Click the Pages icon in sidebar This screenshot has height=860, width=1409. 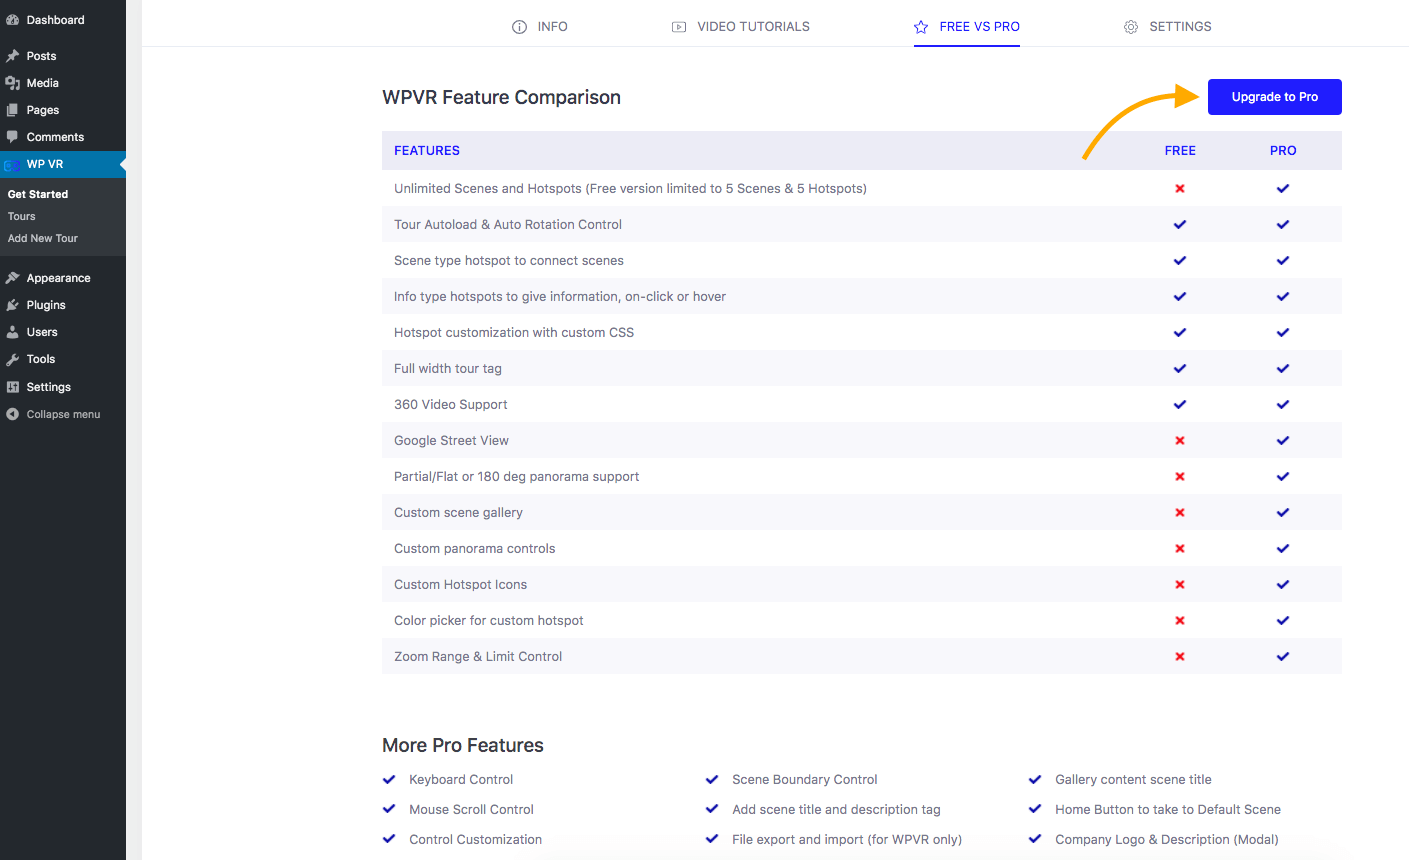click(13, 110)
